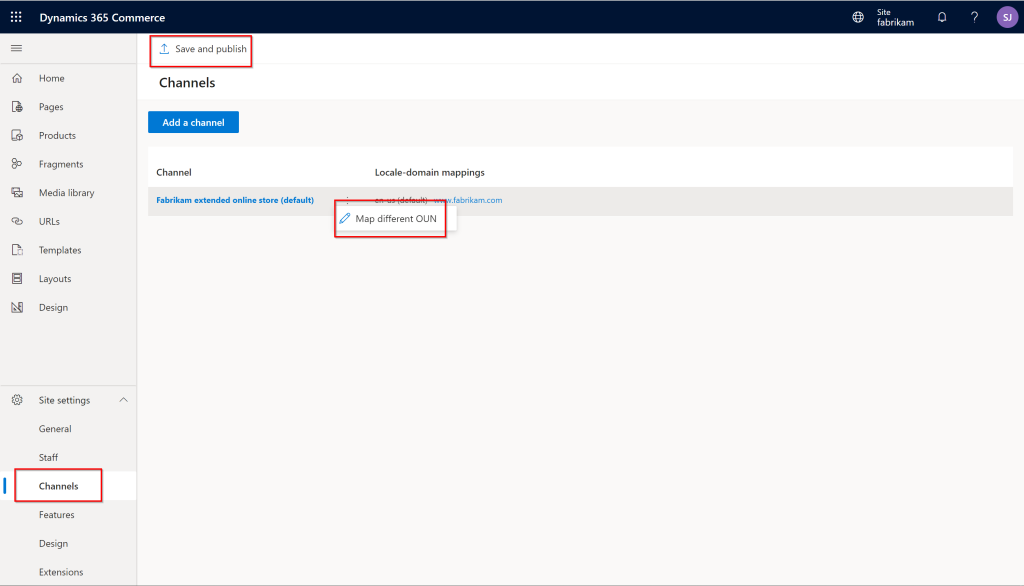1024x586 pixels.
Task: Open notifications via the bell icon
Action: [940, 16]
